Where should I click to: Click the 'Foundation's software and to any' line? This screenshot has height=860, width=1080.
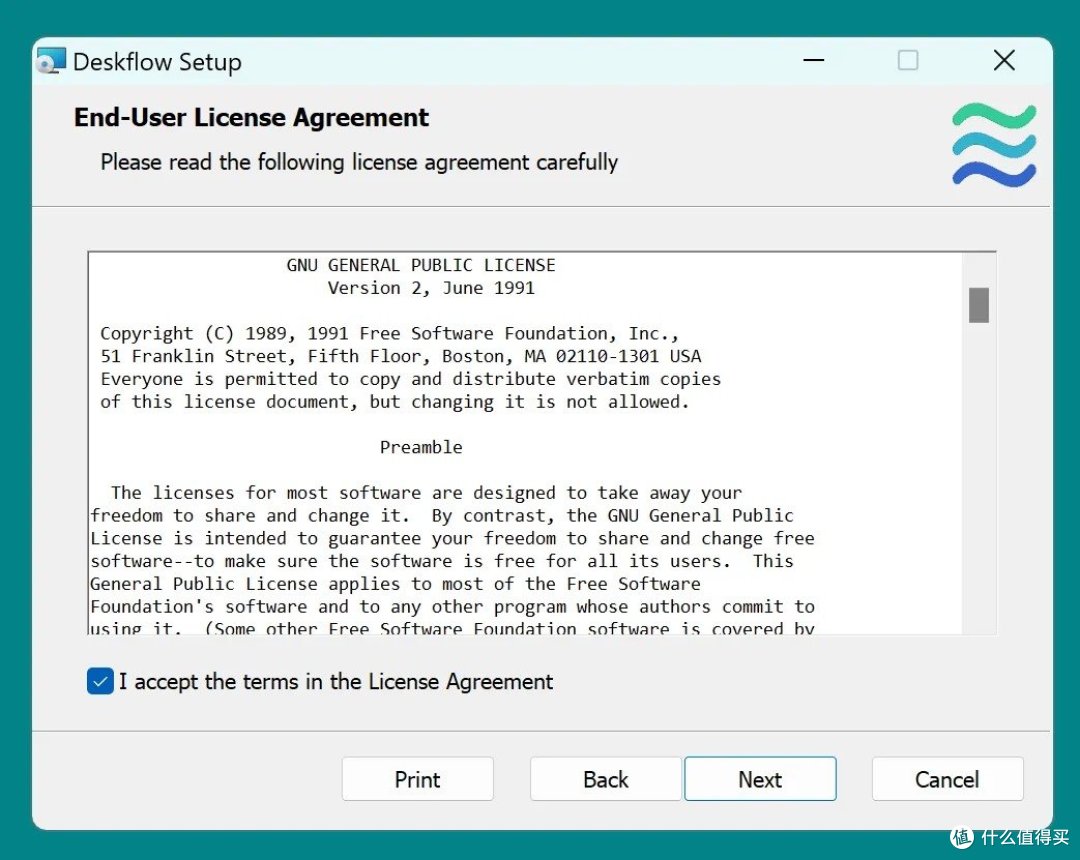tap(453, 606)
